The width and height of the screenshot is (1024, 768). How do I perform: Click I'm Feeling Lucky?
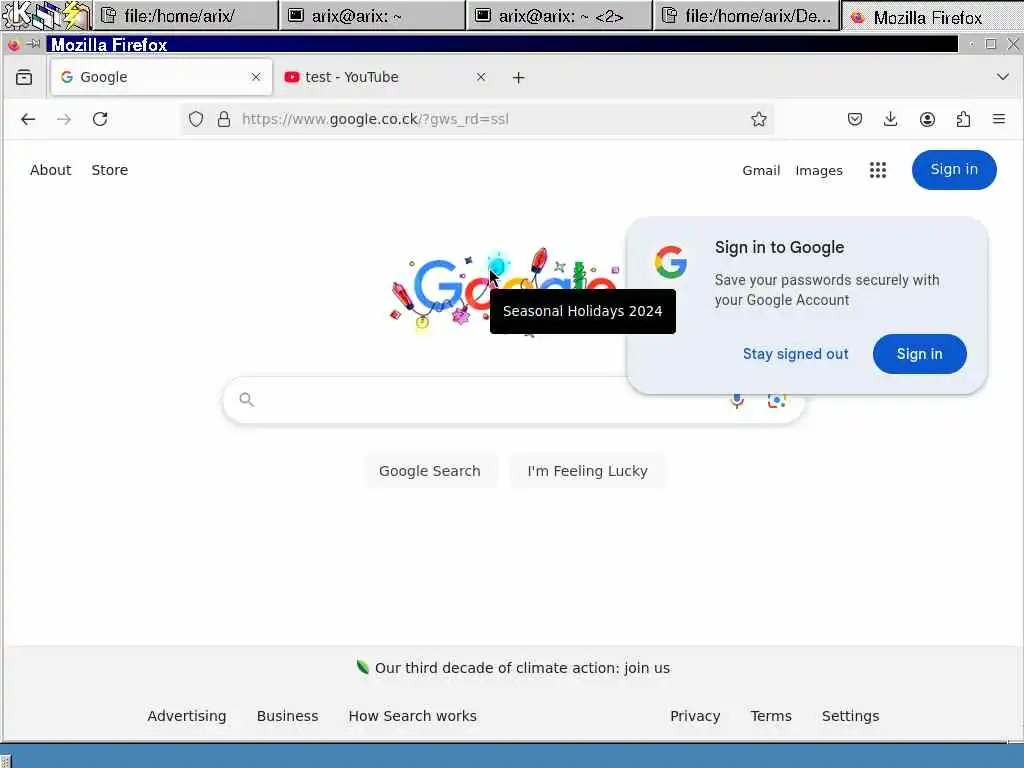point(587,471)
